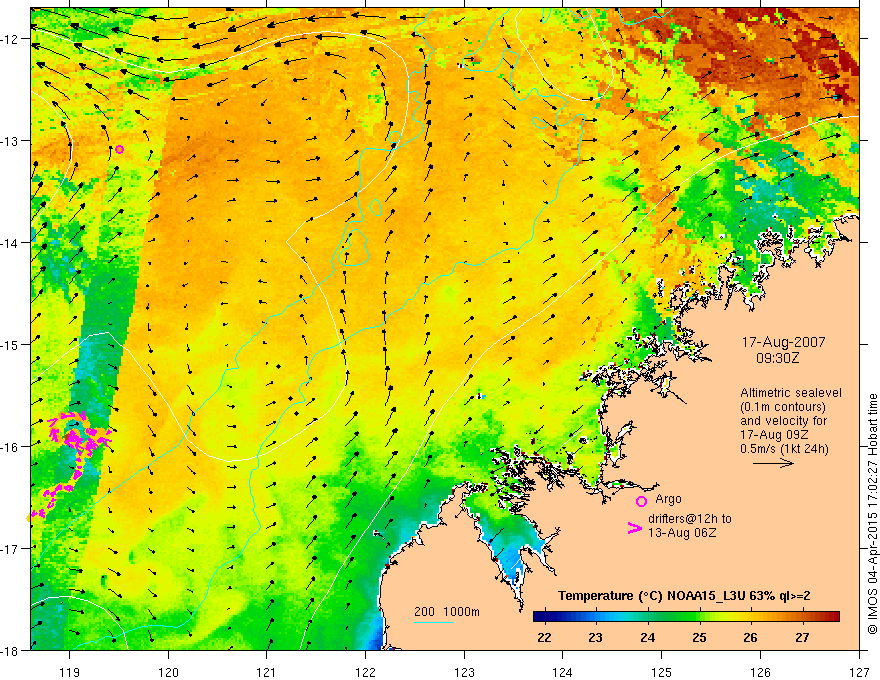Screen dimensions: 880x680
Task: Click the latitude axis label '-14'
Action: (x=9, y=243)
